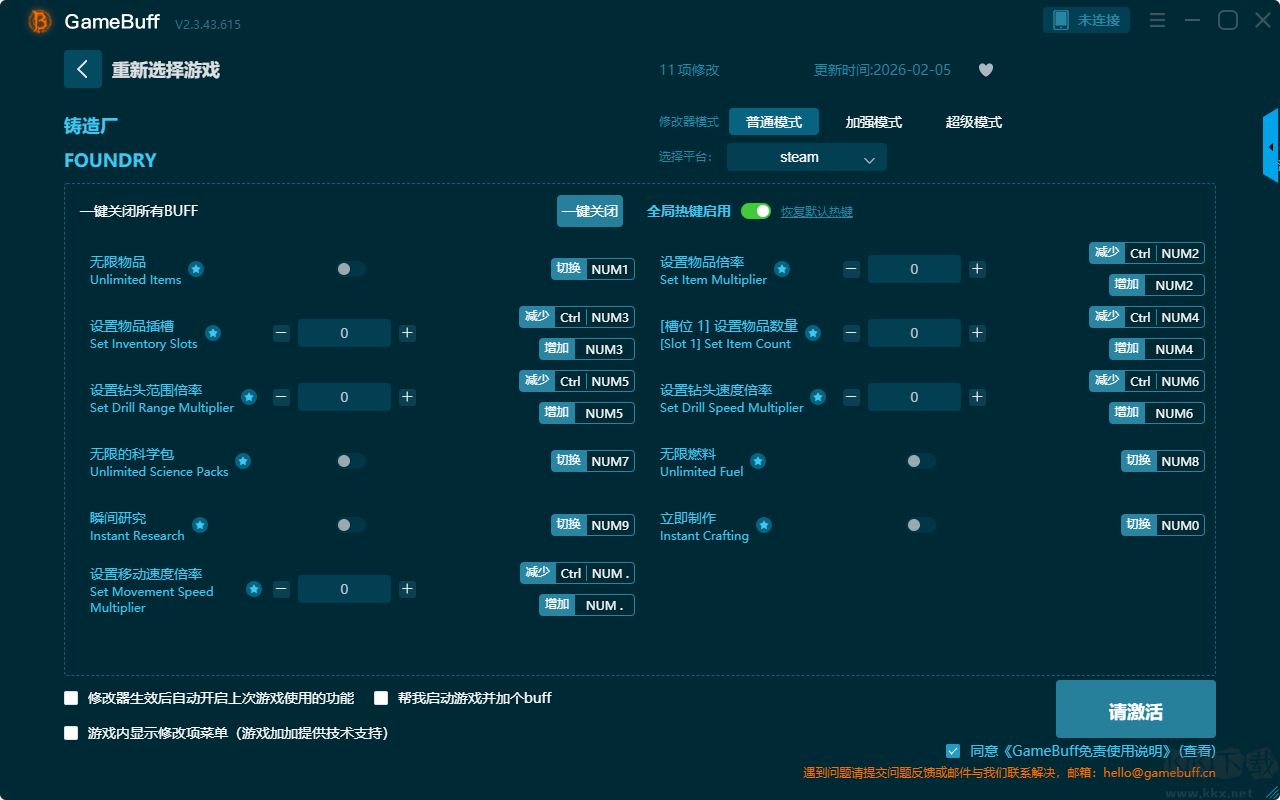The height and width of the screenshot is (800, 1280).
Task: Check the launch game and add buff option
Action: point(381,698)
